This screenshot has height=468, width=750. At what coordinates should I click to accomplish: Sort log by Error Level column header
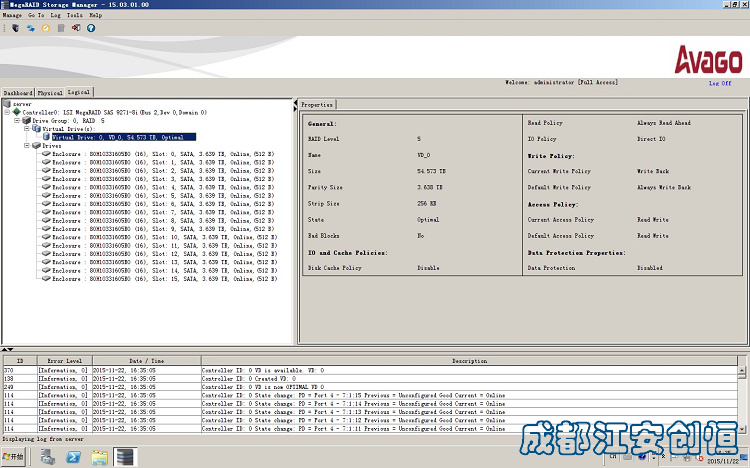tap(65, 361)
